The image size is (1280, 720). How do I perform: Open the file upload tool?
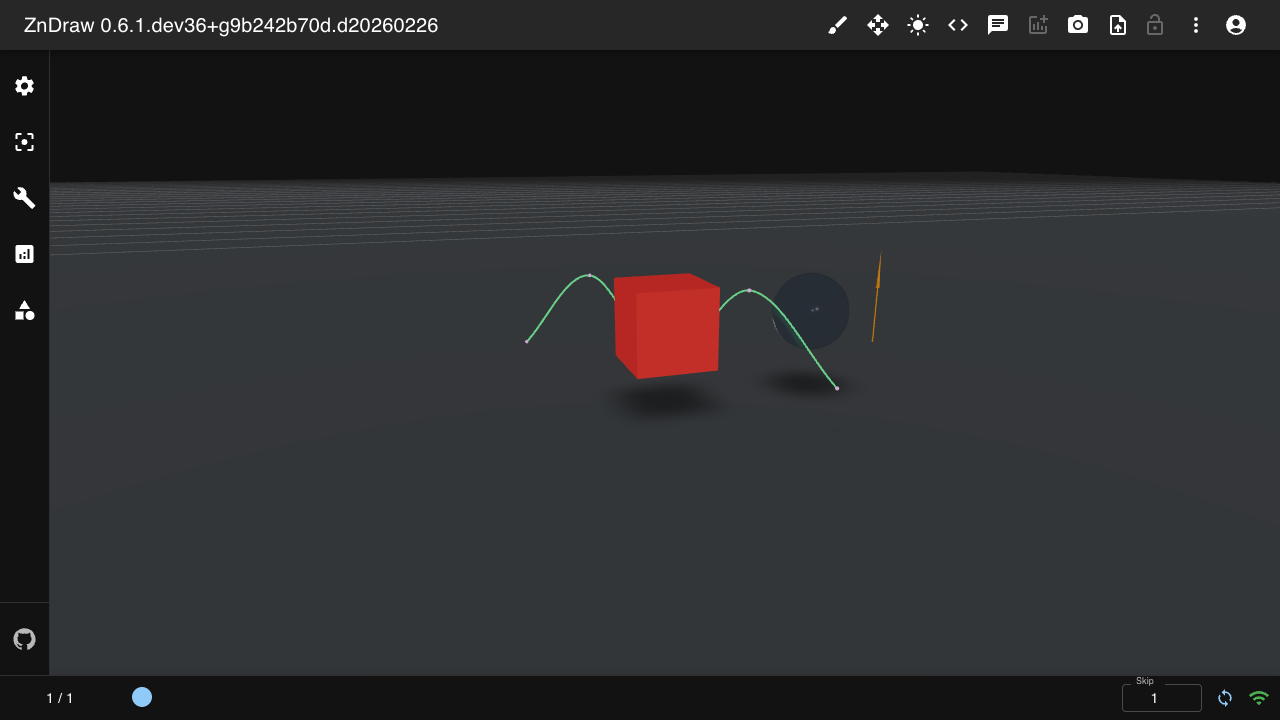(x=1117, y=25)
